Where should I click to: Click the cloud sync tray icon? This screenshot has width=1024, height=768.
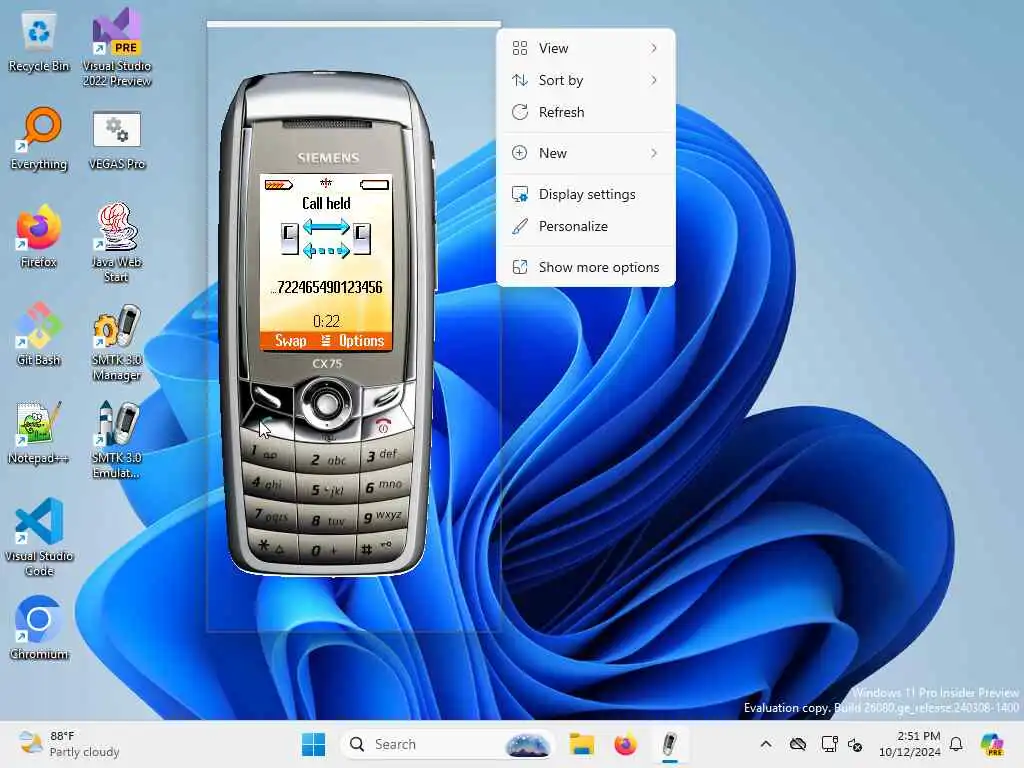(x=798, y=744)
